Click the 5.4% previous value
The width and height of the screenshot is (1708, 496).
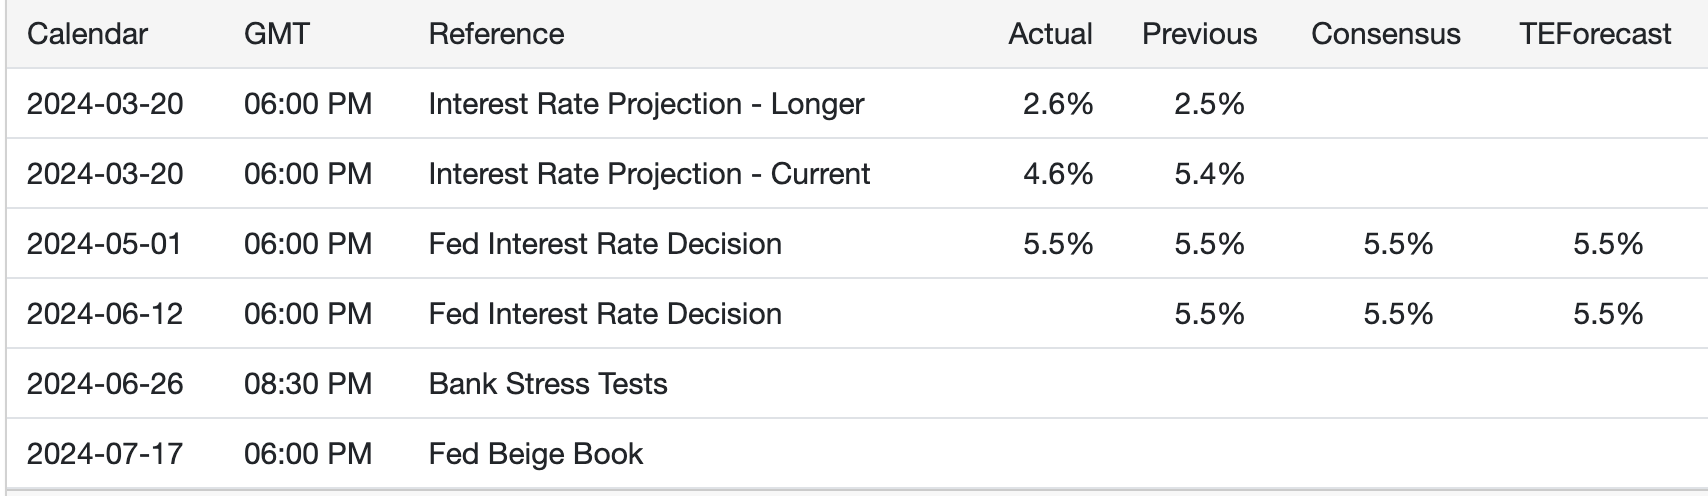(1209, 174)
